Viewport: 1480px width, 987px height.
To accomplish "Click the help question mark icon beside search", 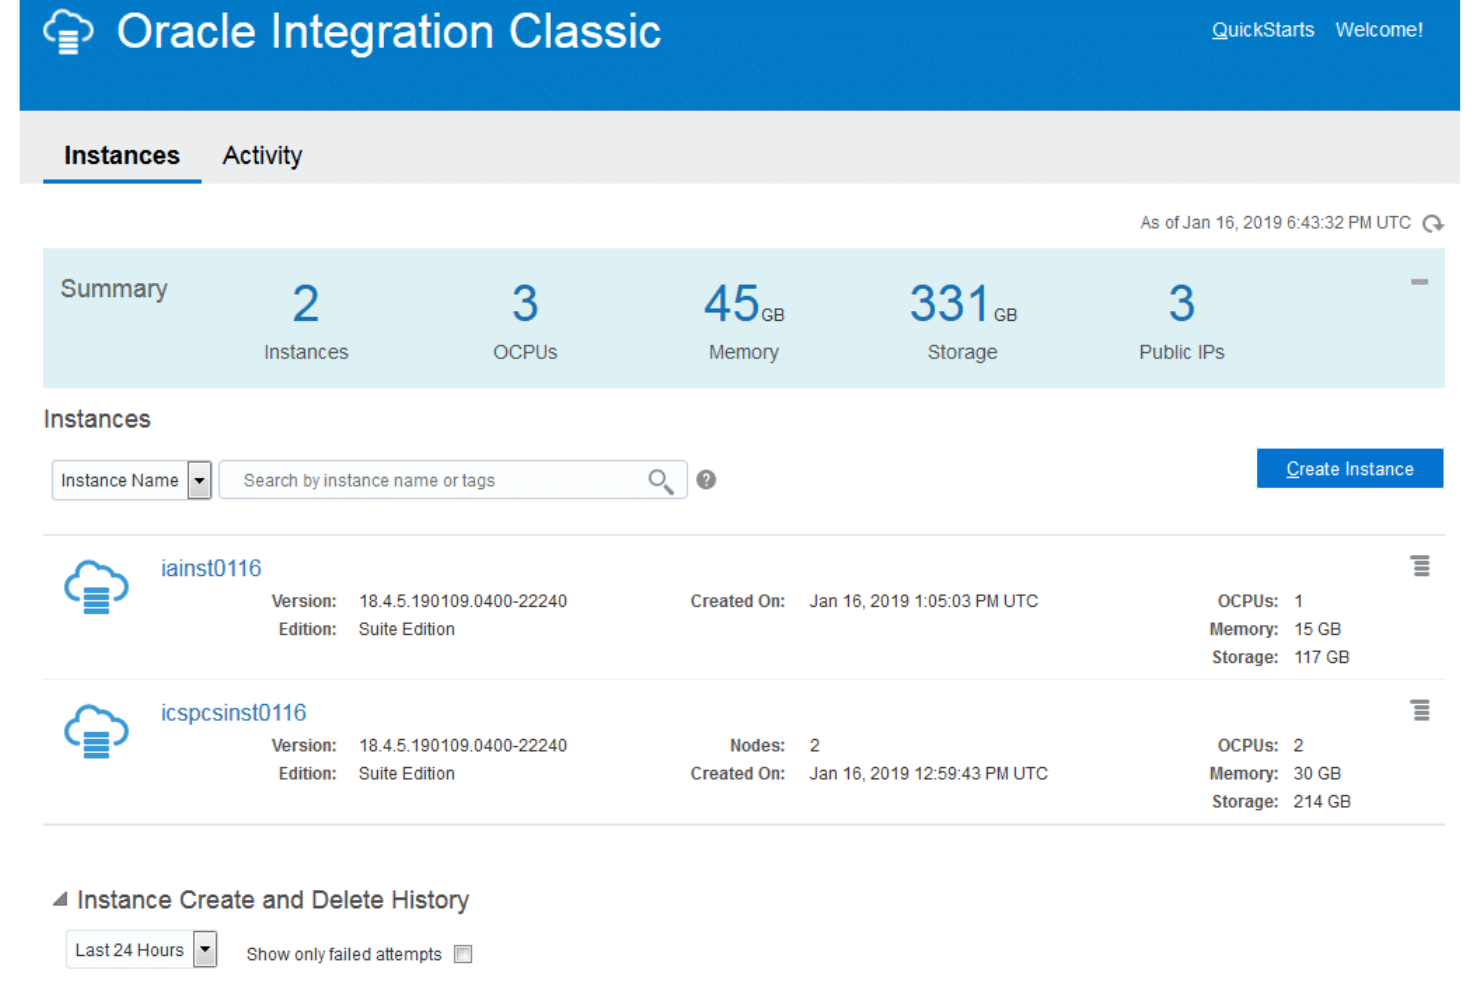I will pyautogui.click(x=706, y=480).
